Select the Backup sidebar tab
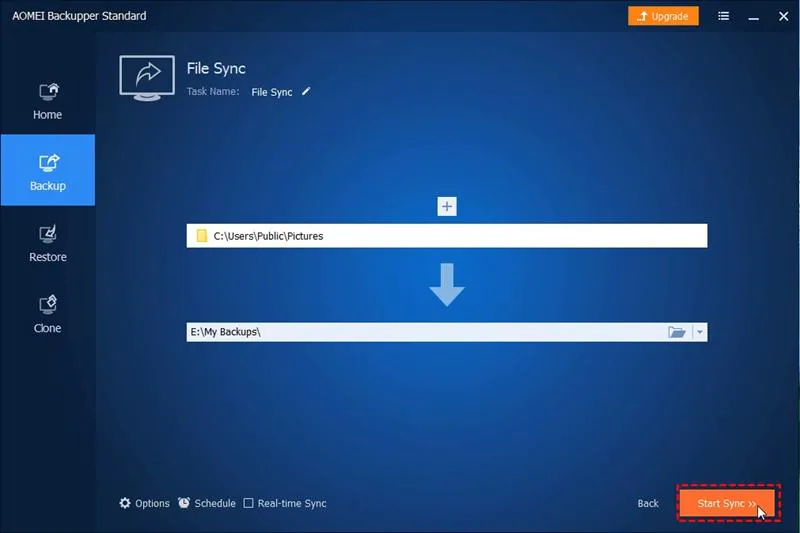Screen dimensions: 800x533 (47, 170)
